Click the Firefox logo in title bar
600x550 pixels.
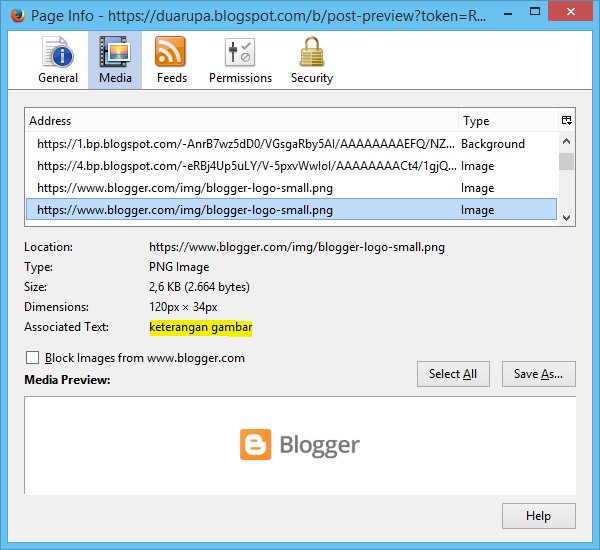(x=18, y=15)
